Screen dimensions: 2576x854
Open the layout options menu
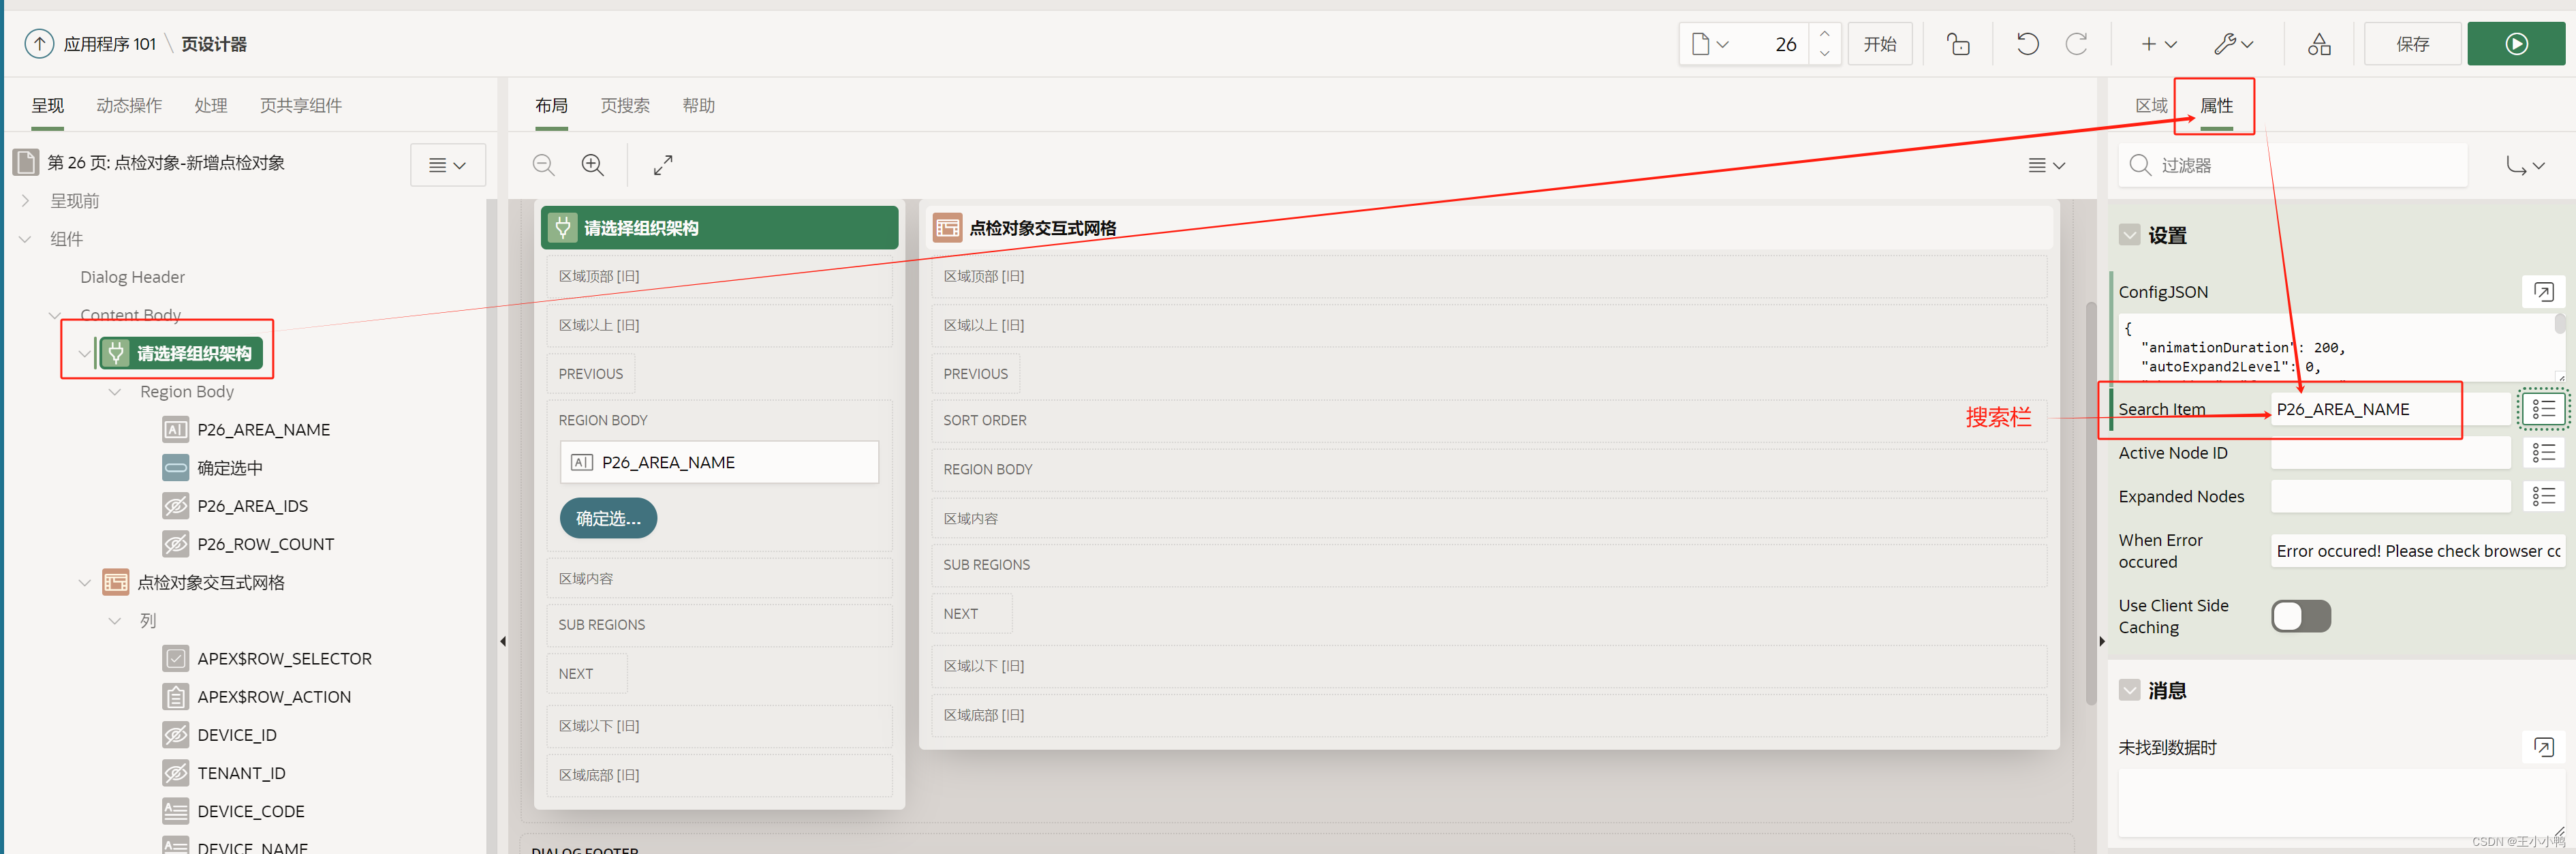2046,165
